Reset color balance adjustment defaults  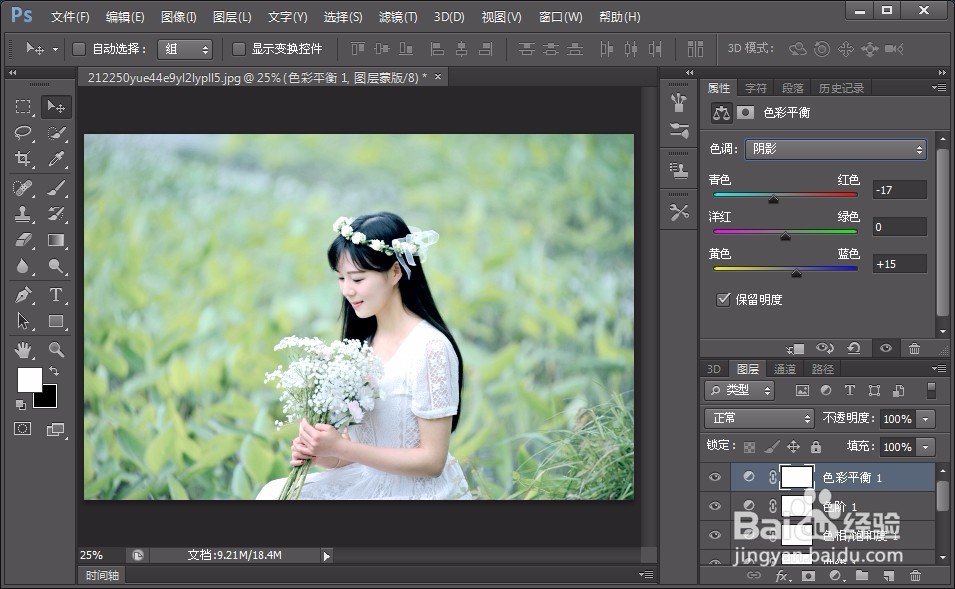854,348
